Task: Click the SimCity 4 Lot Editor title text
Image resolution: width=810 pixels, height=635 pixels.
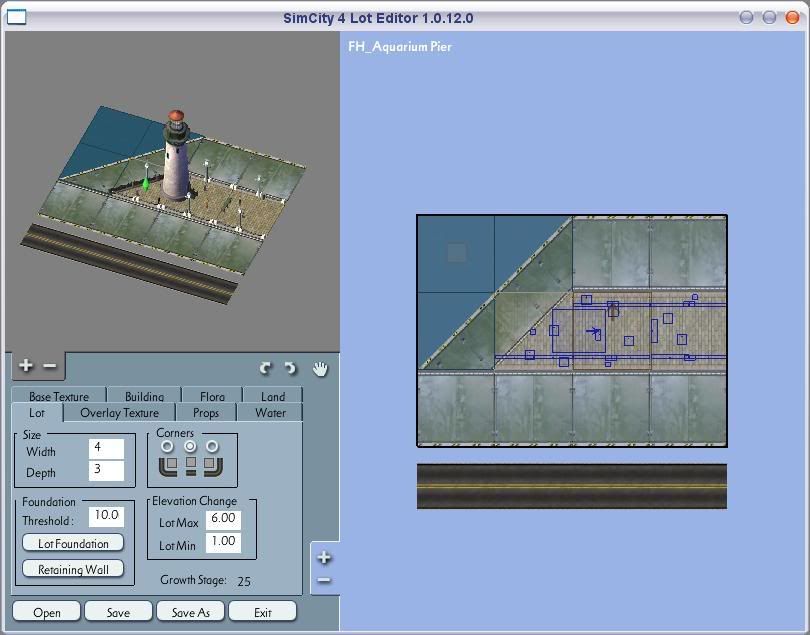Action: pyautogui.click(x=378, y=18)
